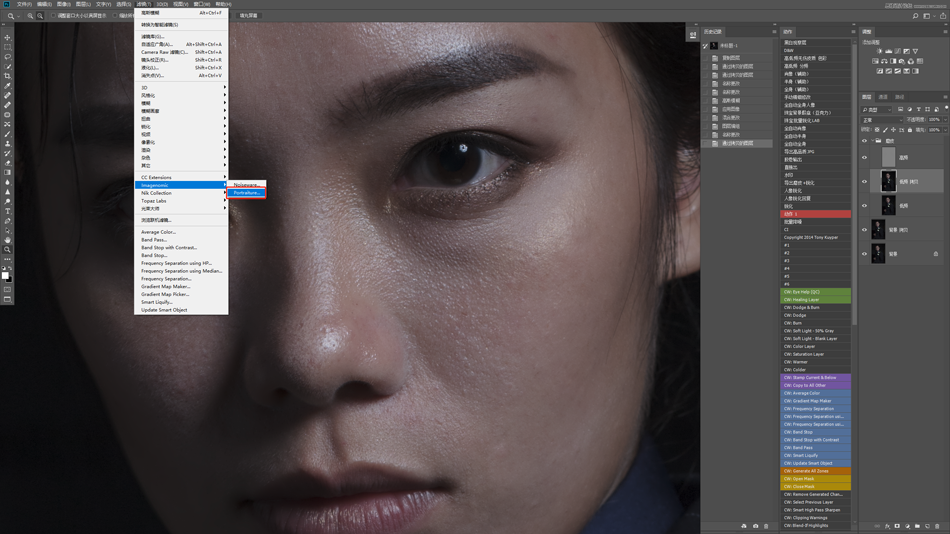Choose Gradient Map Maker menu item
The height and width of the screenshot is (534, 950).
tap(181, 286)
